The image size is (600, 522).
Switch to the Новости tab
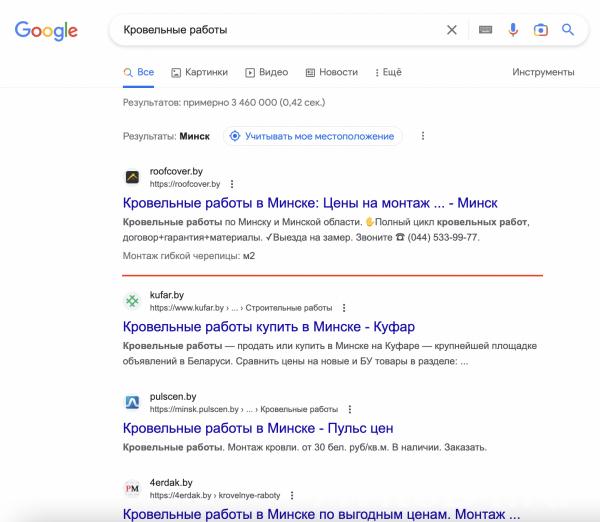click(332, 72)
